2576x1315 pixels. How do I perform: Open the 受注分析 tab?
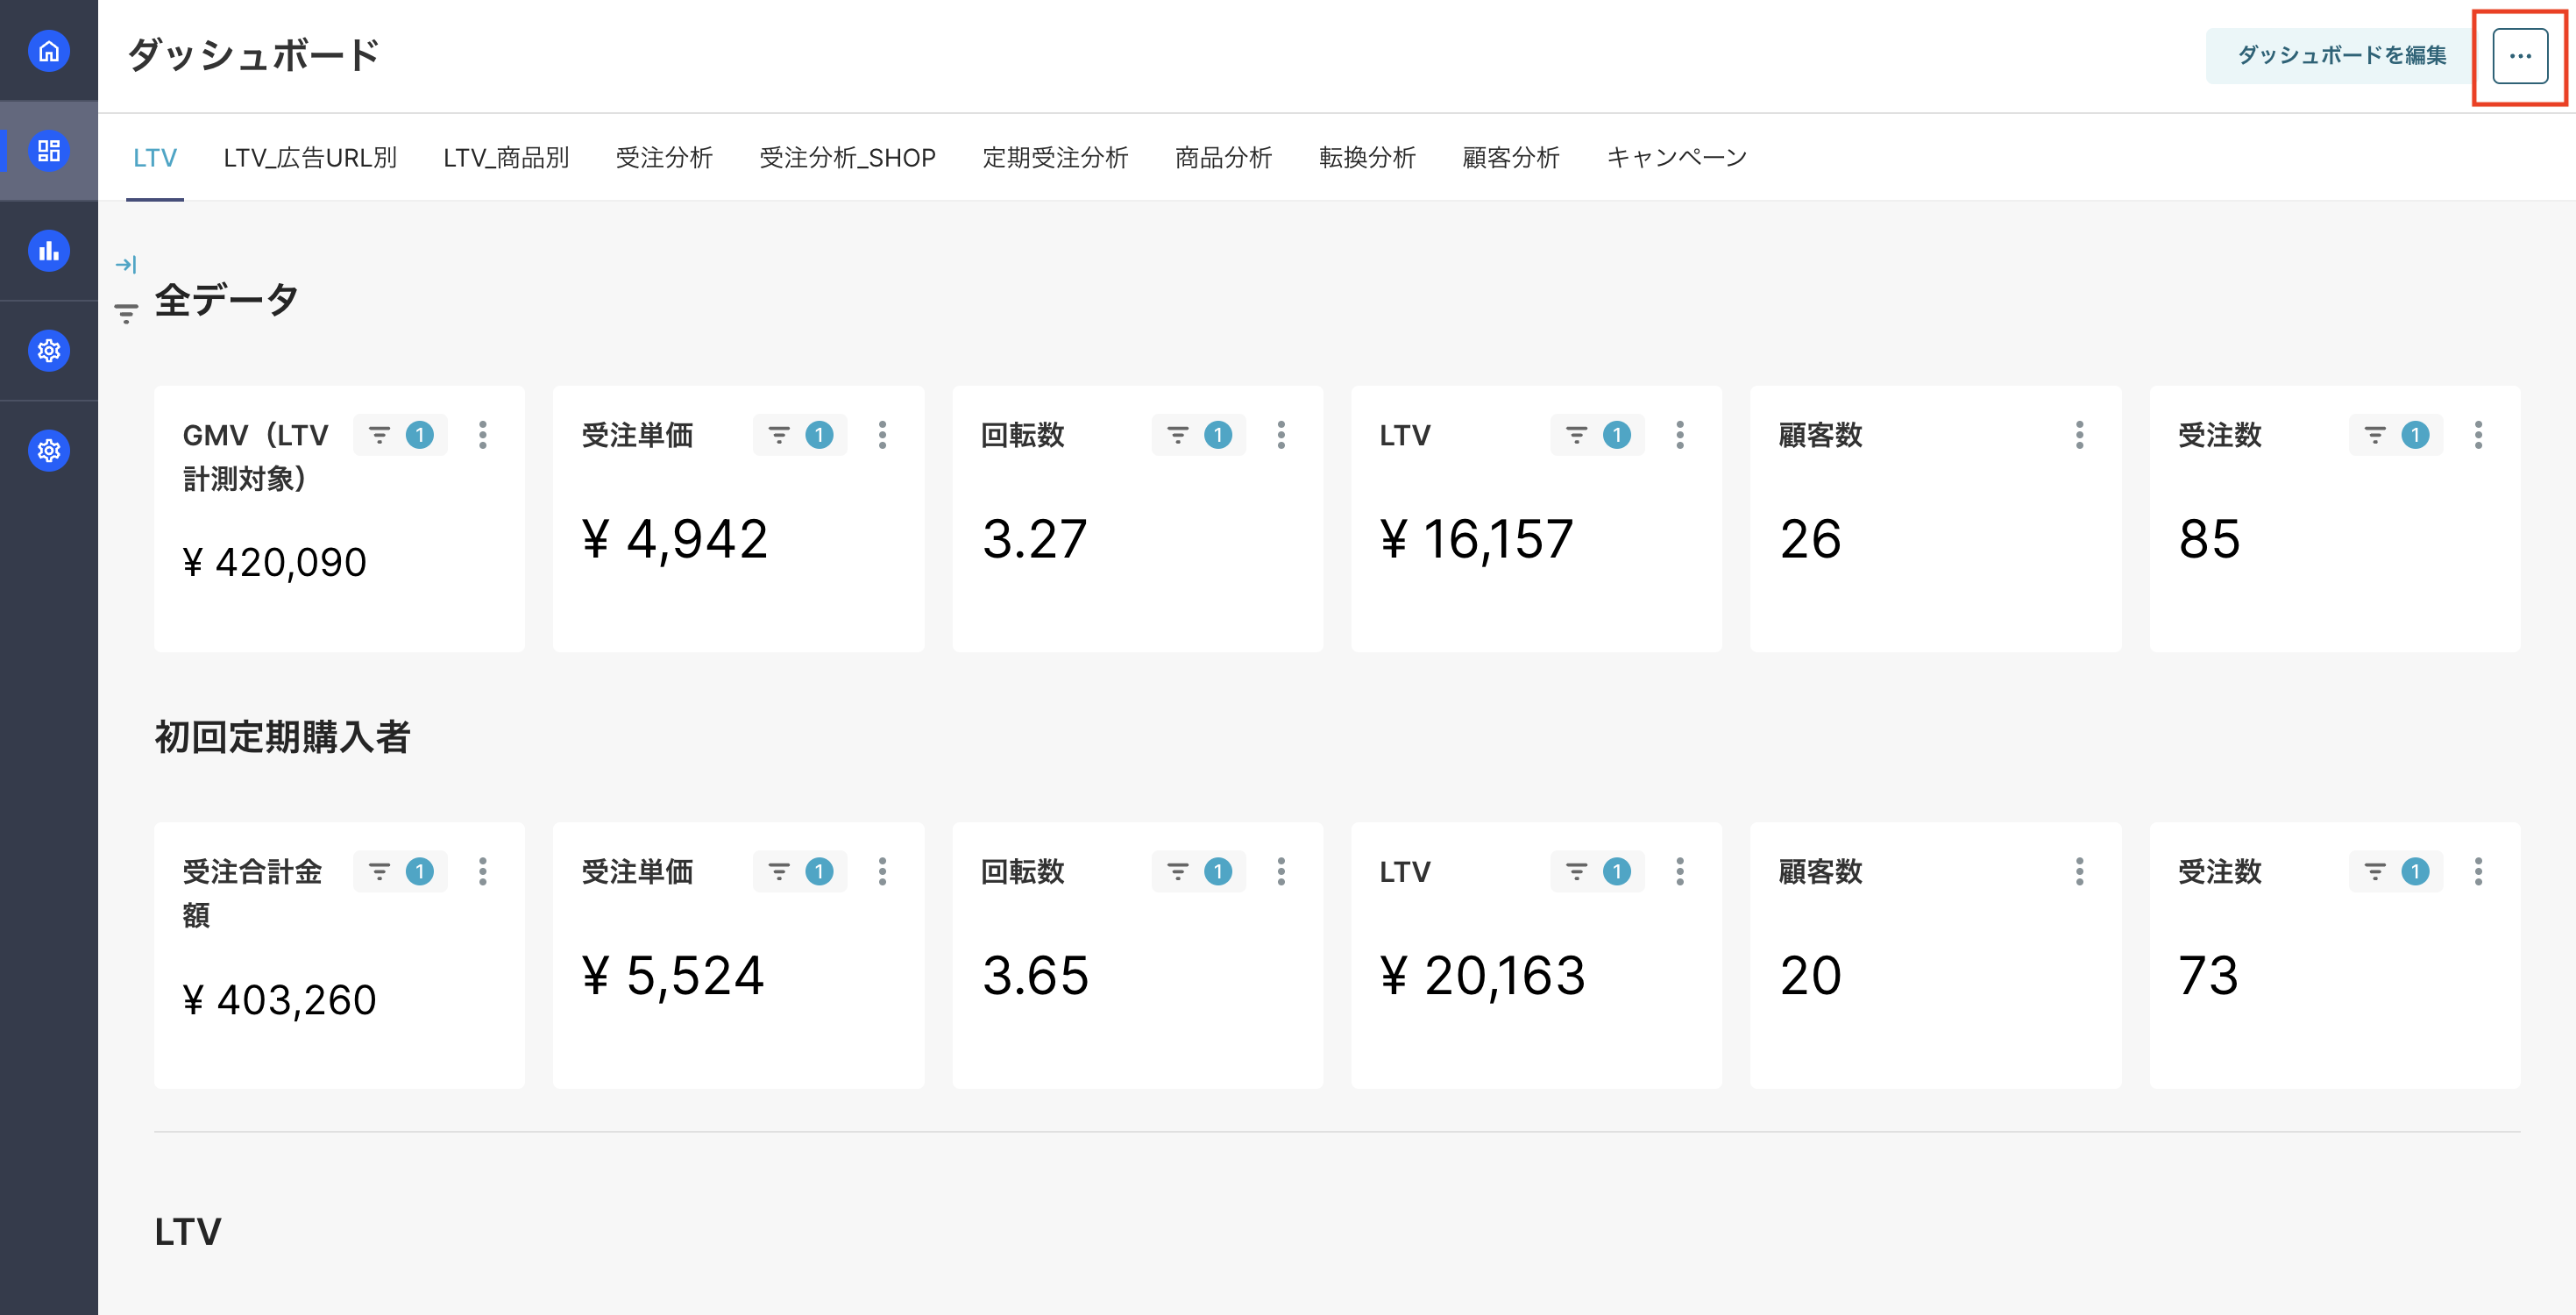coord(664,158)
